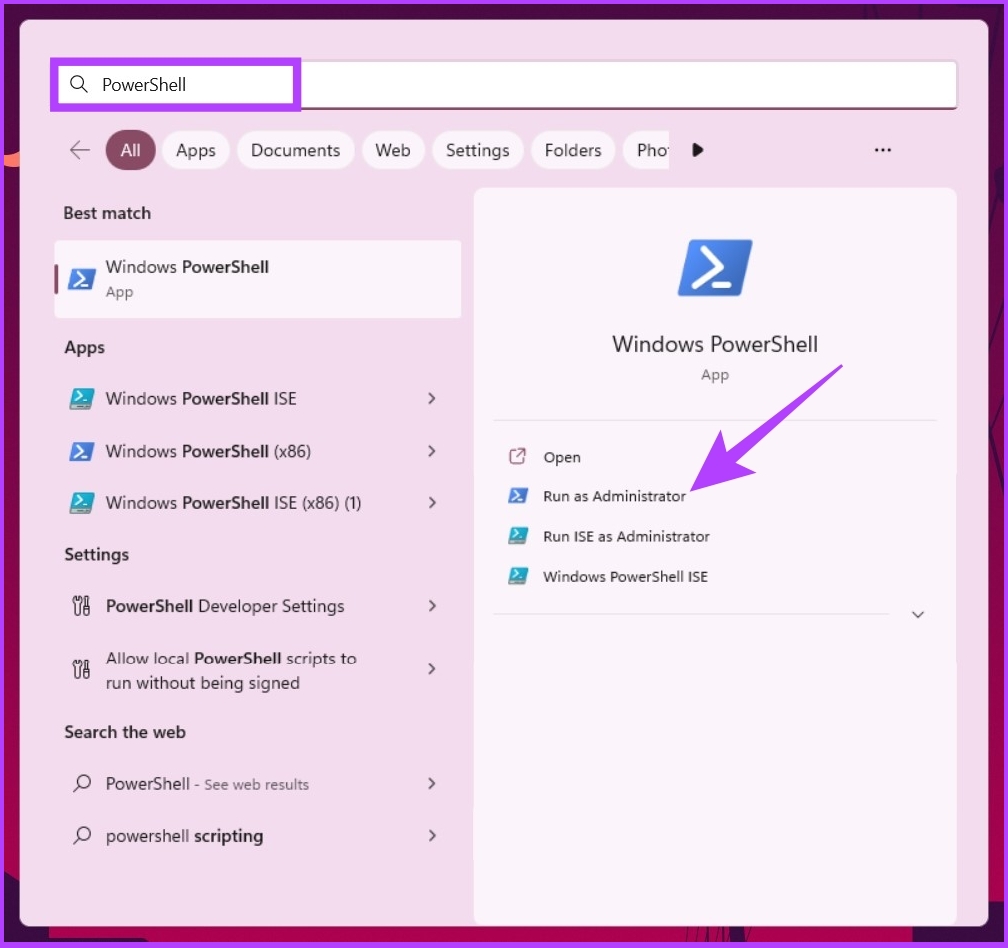This screenshot has height=948, width=1008.
Task: Select the All filter tab
Action: 130,150
